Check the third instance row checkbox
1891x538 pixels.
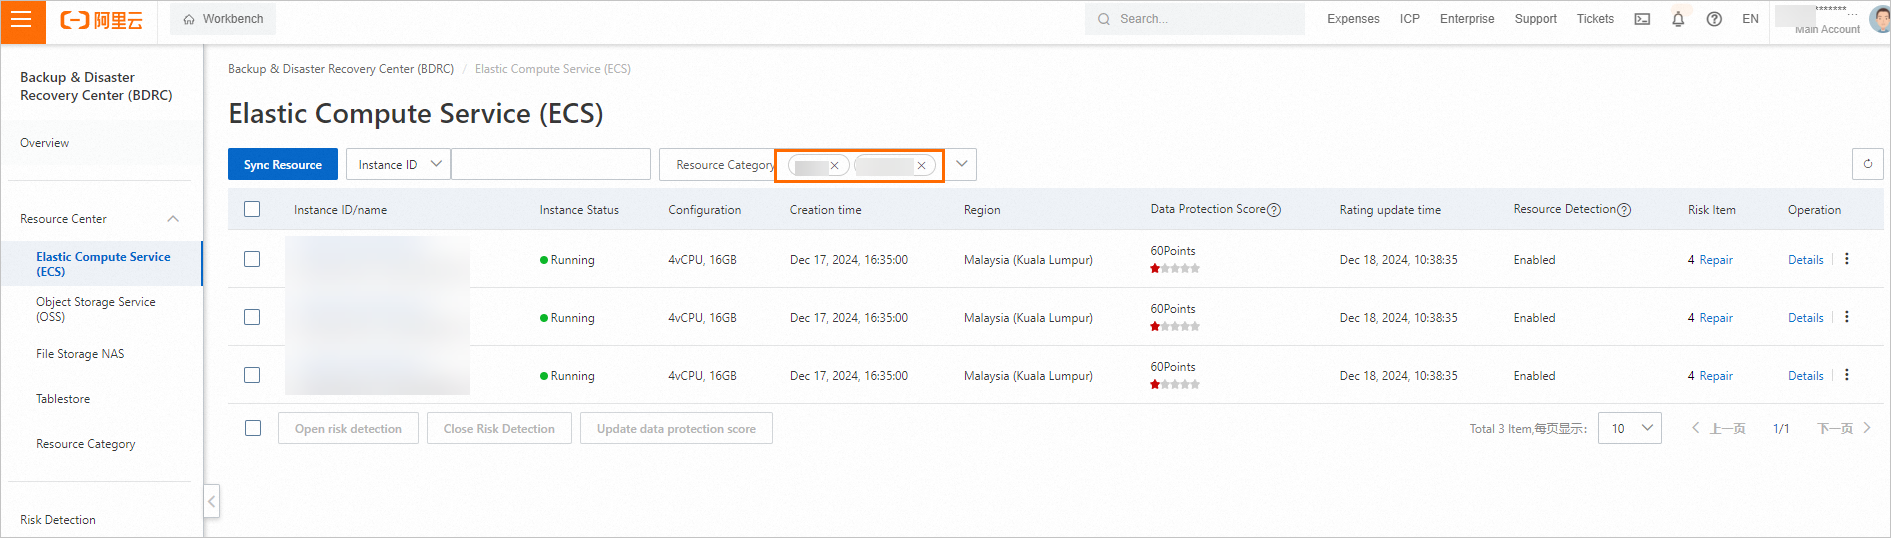pos(252,375)
